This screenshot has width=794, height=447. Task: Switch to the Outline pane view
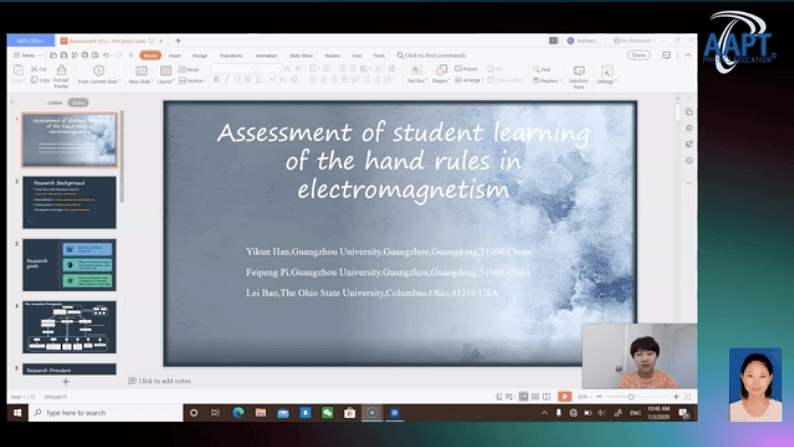point(55,102)
